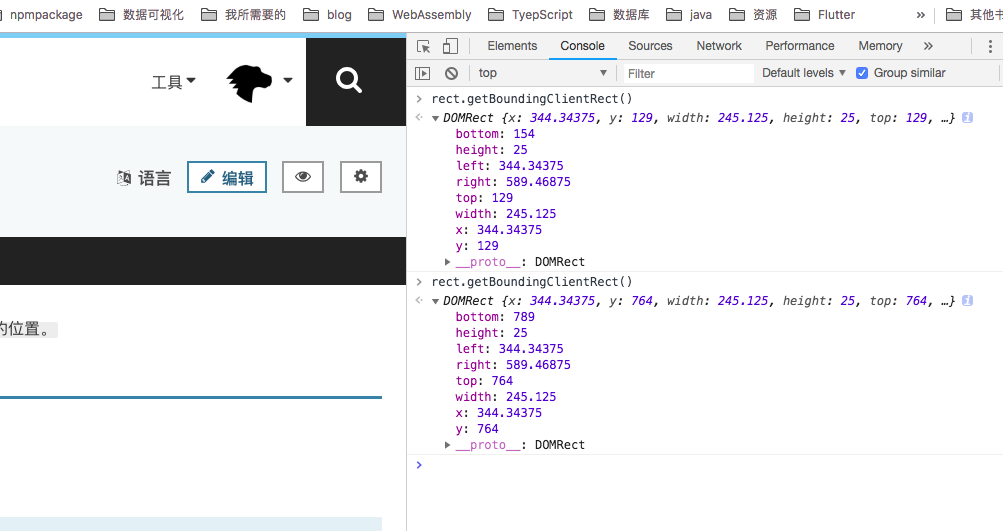Switch to the Elements tab
1003x531 pixels.
point(512,46)
